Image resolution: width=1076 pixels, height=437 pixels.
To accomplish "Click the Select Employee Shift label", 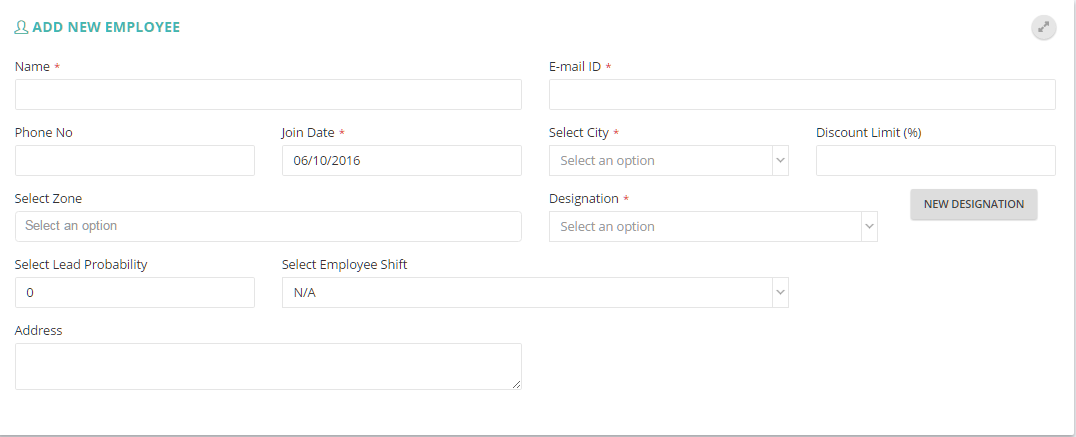I will 344,265.
